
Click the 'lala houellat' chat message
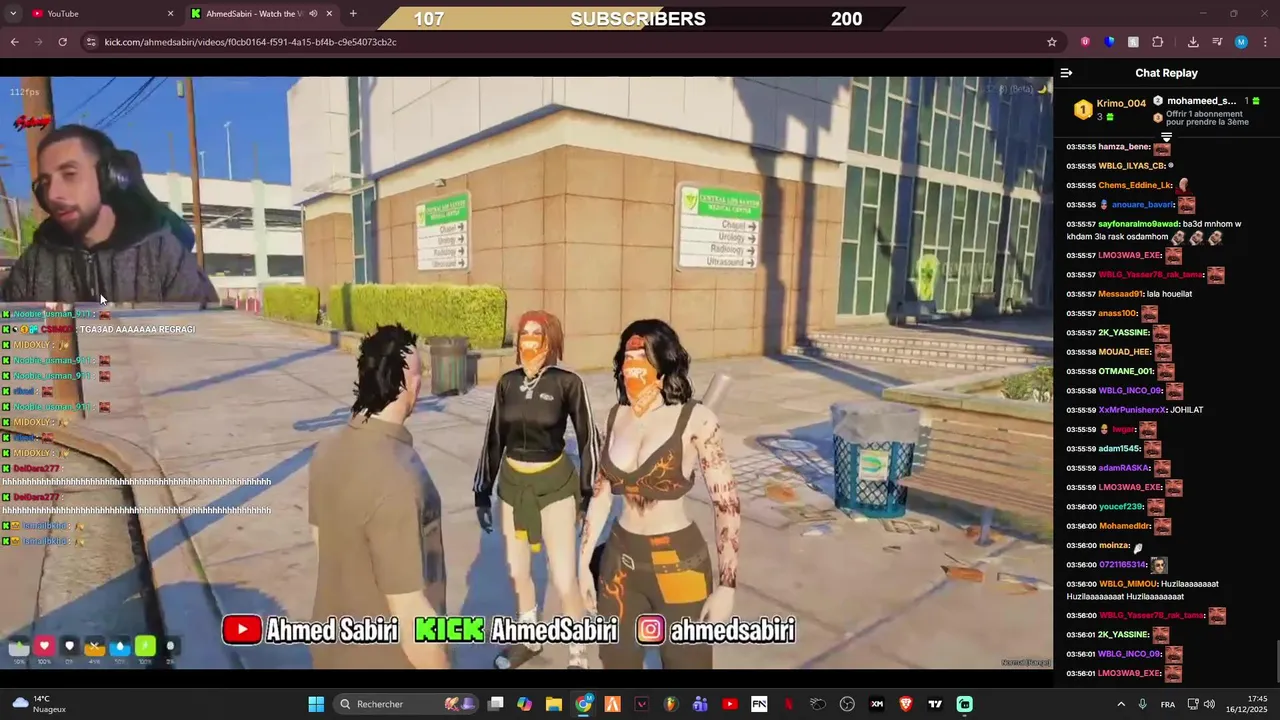1169,294
